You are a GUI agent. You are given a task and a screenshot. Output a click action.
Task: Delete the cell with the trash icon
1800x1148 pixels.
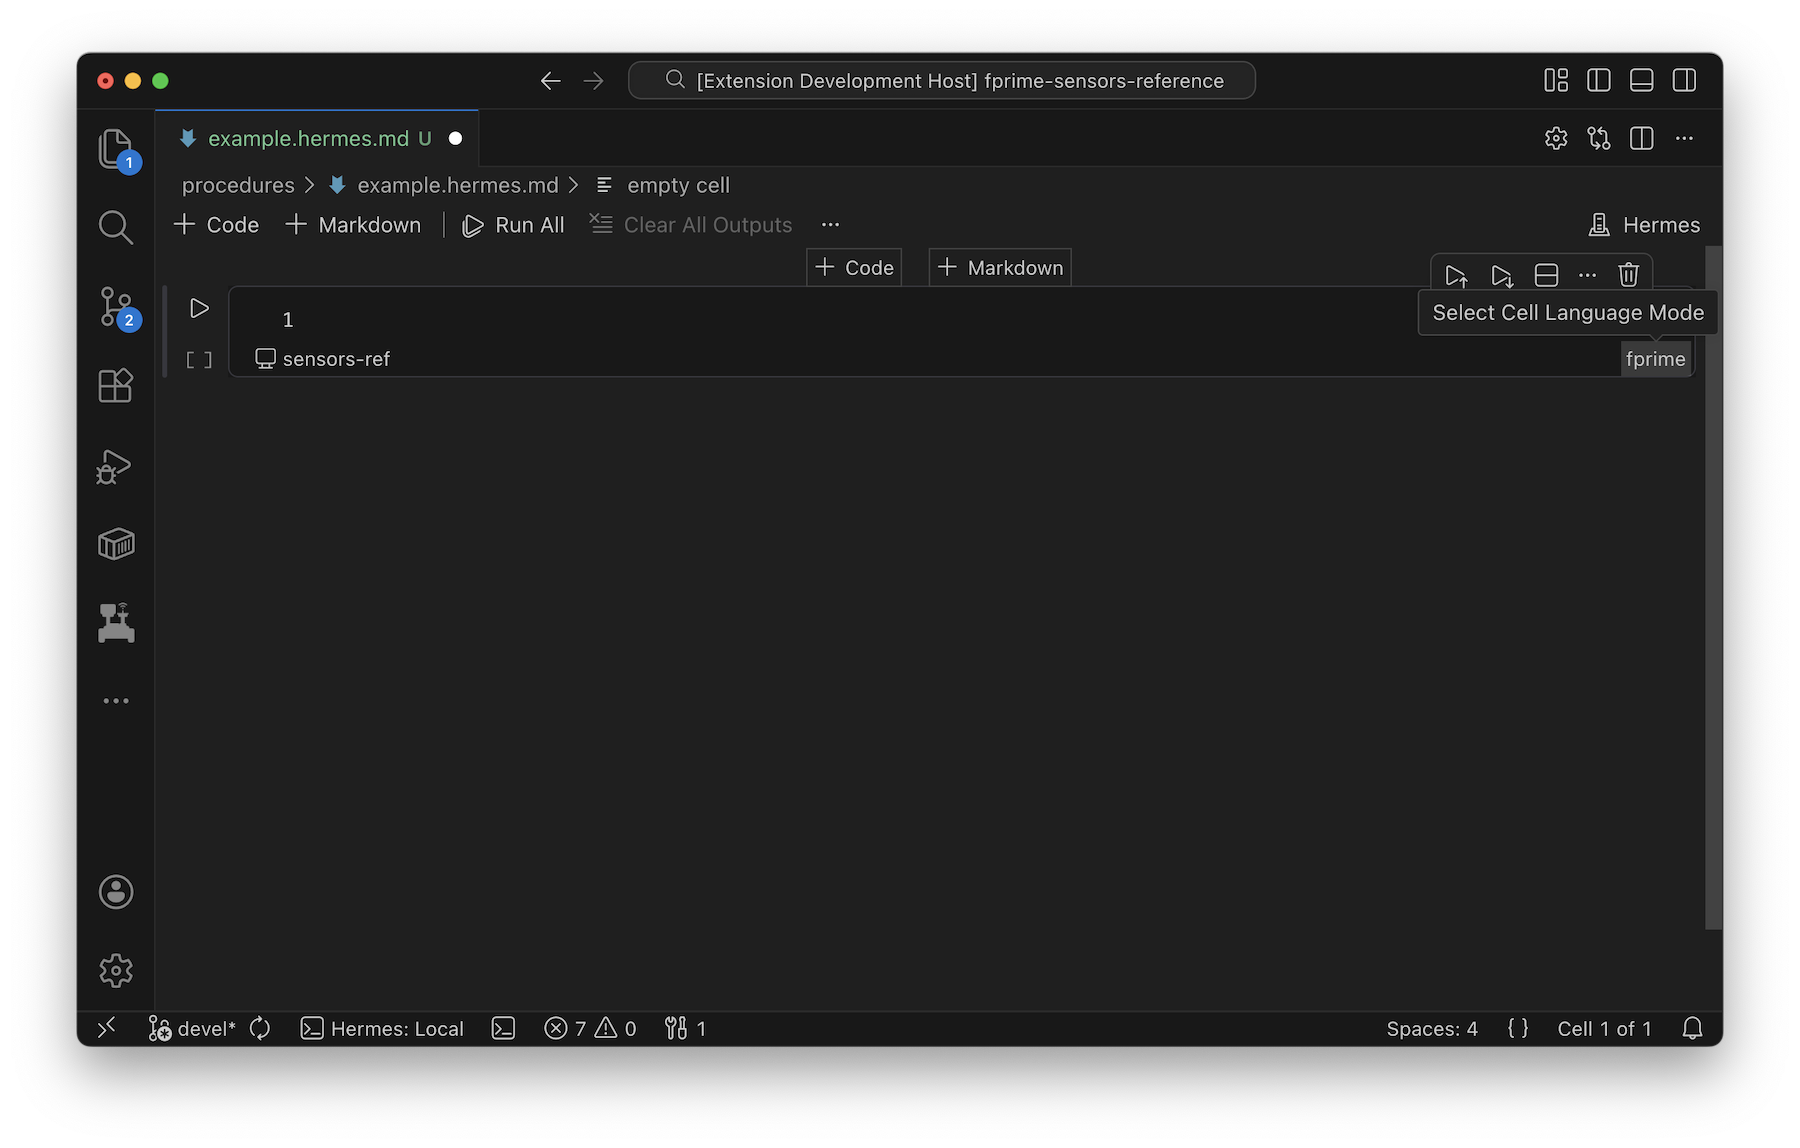tap(1629, 274)
